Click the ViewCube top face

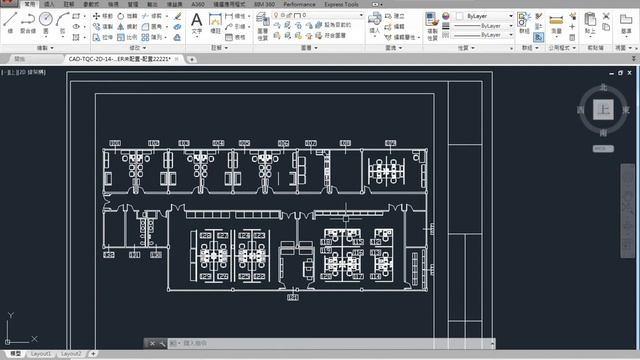tap(603, 109)
